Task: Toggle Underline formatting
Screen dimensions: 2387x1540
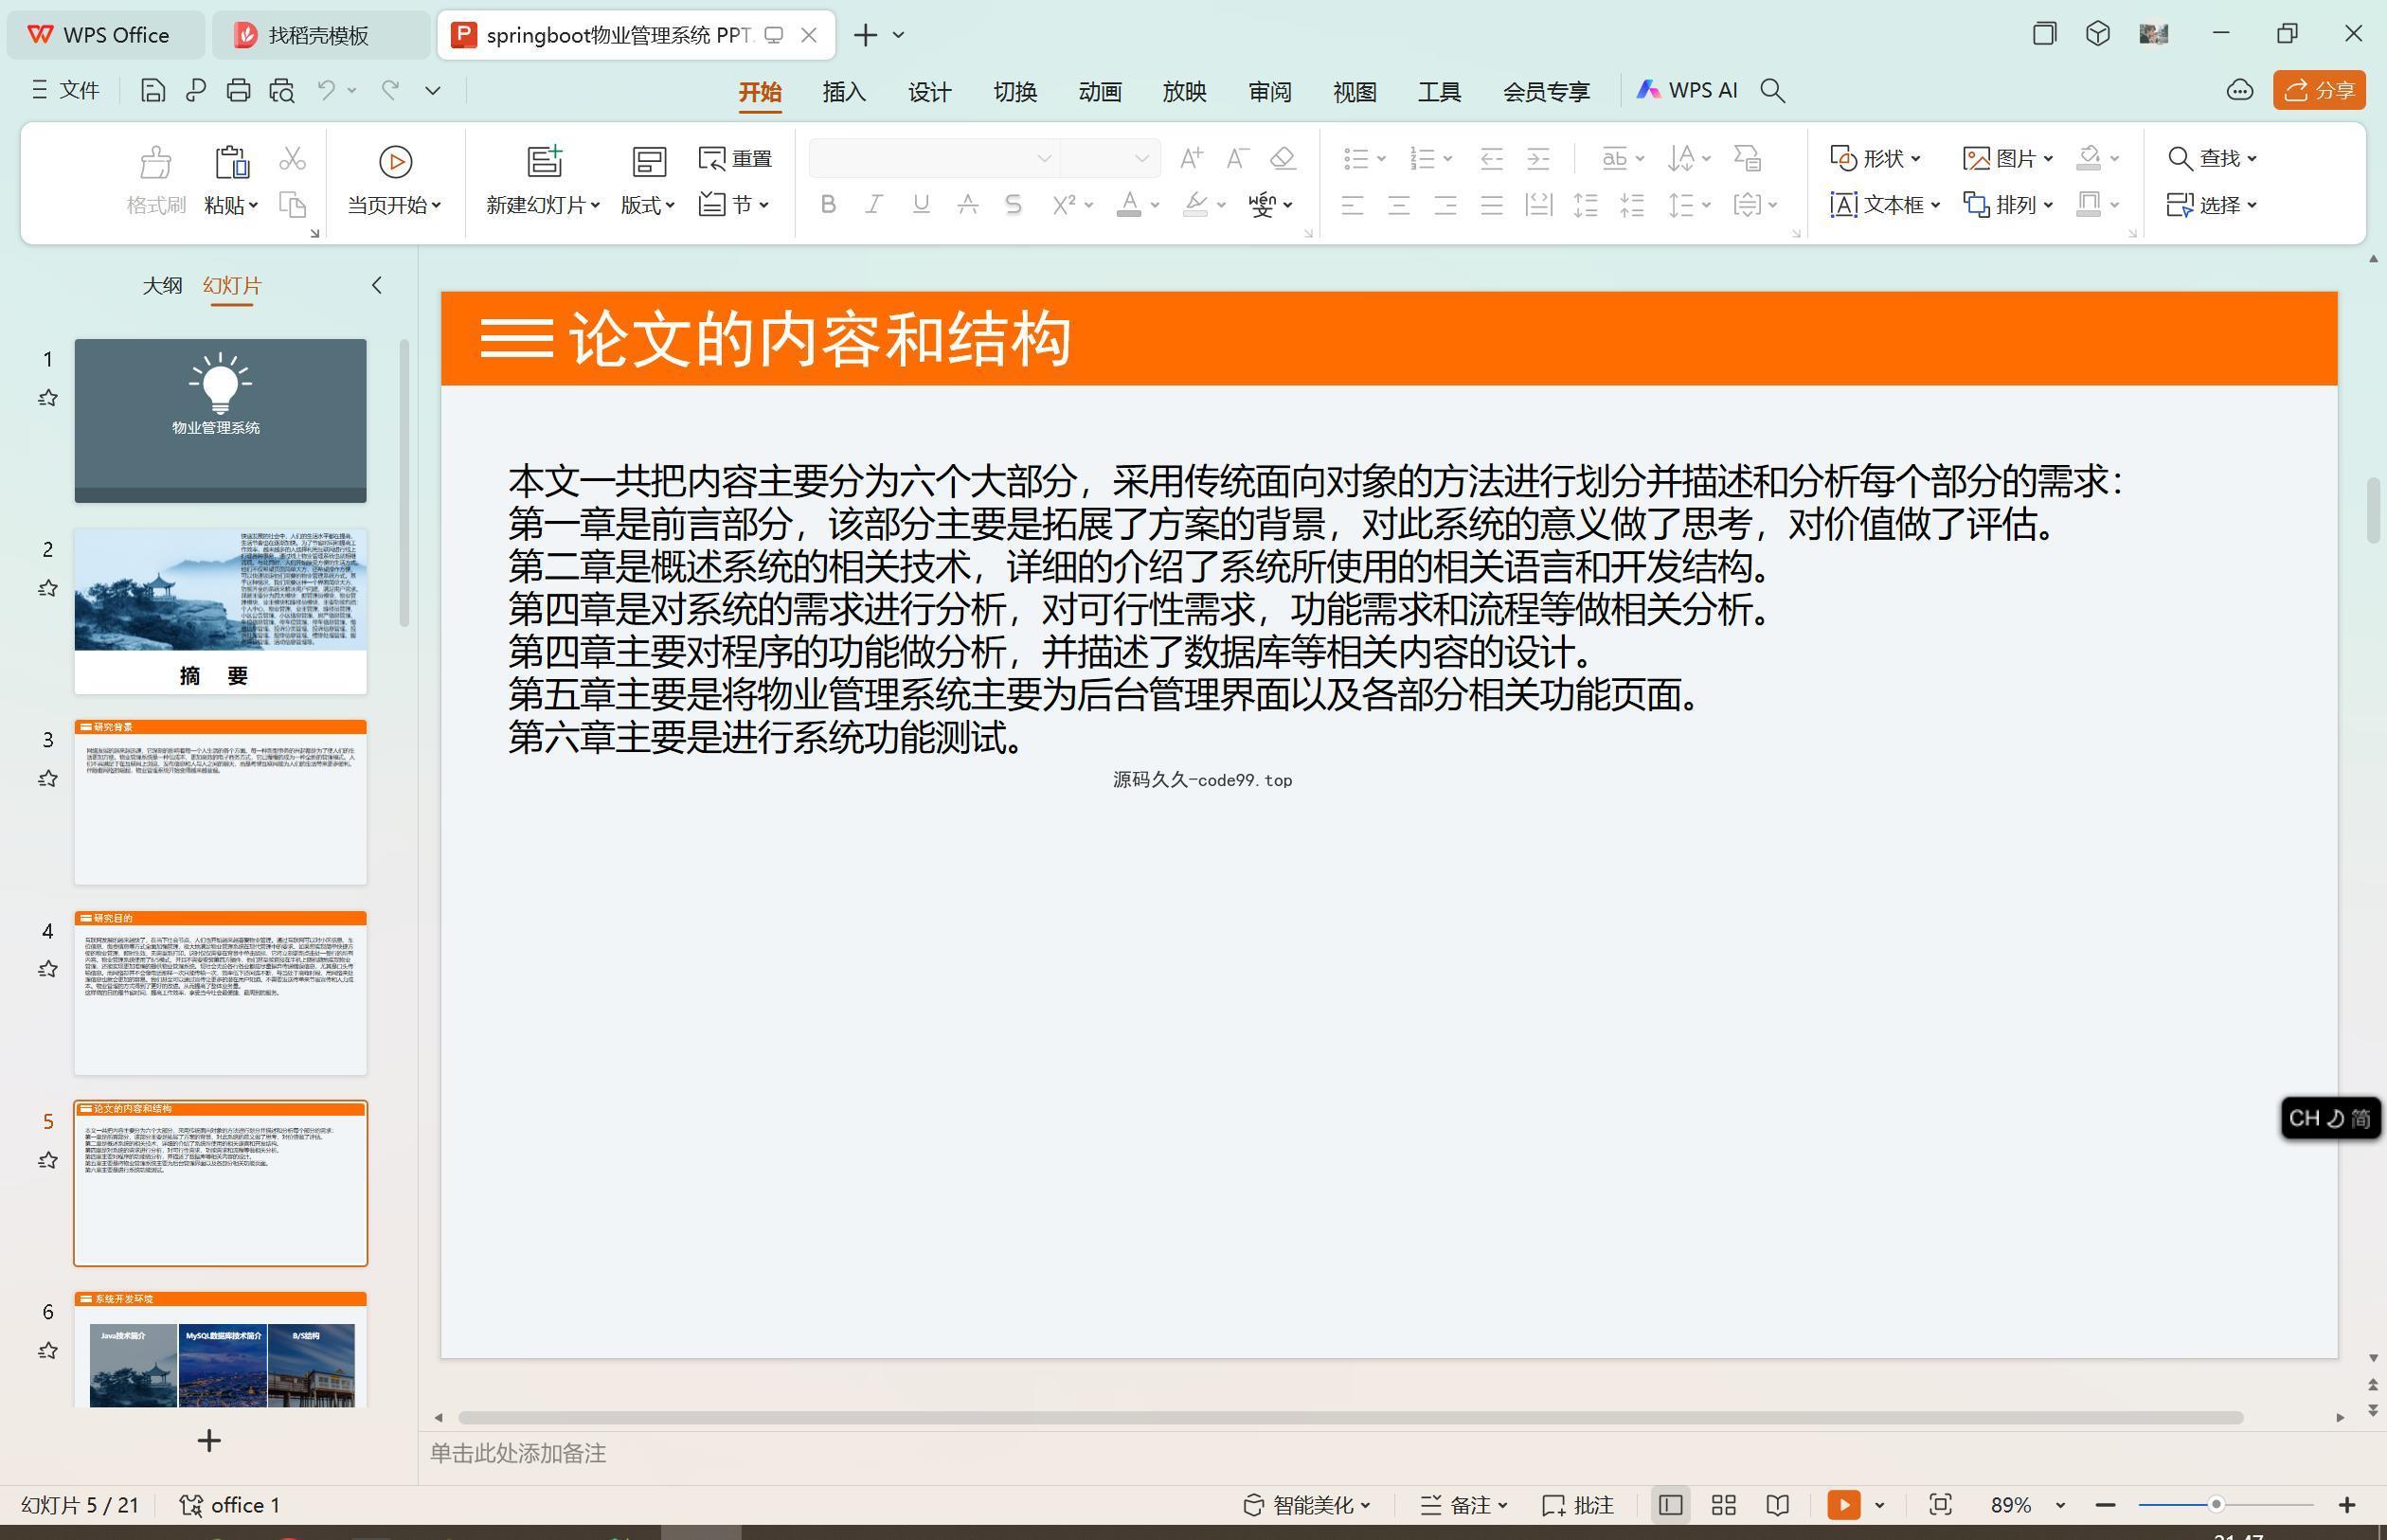Action: coord(920,205)
